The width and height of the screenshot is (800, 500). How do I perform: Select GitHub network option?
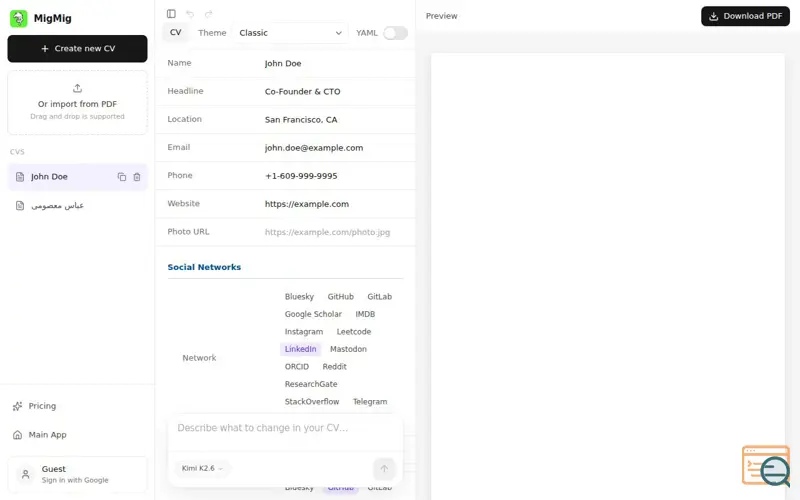click(340, 297)
